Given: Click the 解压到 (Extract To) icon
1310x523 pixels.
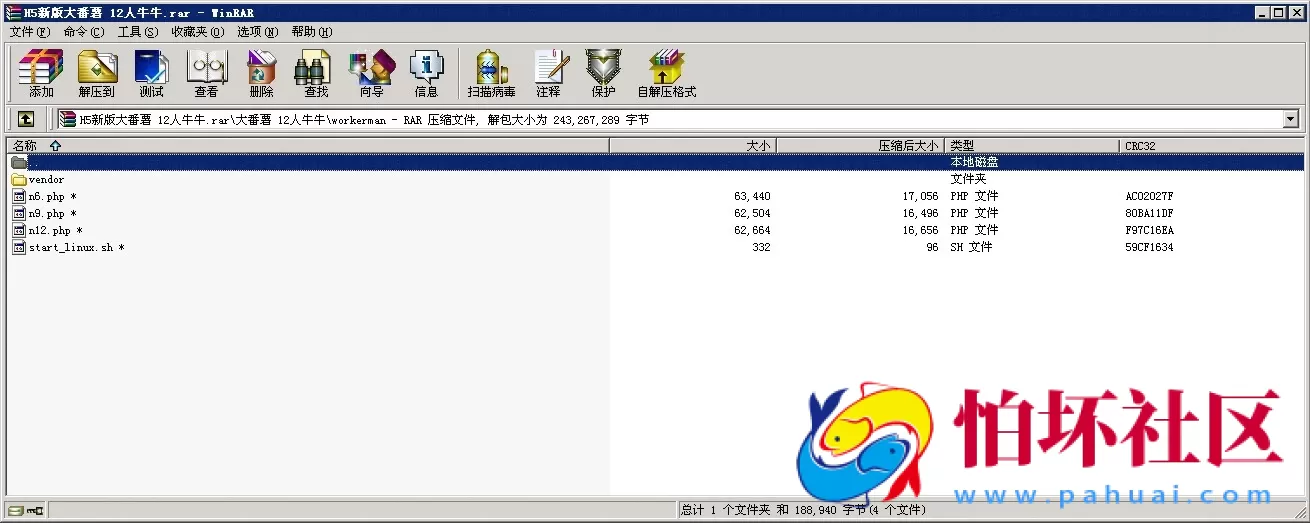Looking at the screenshot, I should [97, 74].
